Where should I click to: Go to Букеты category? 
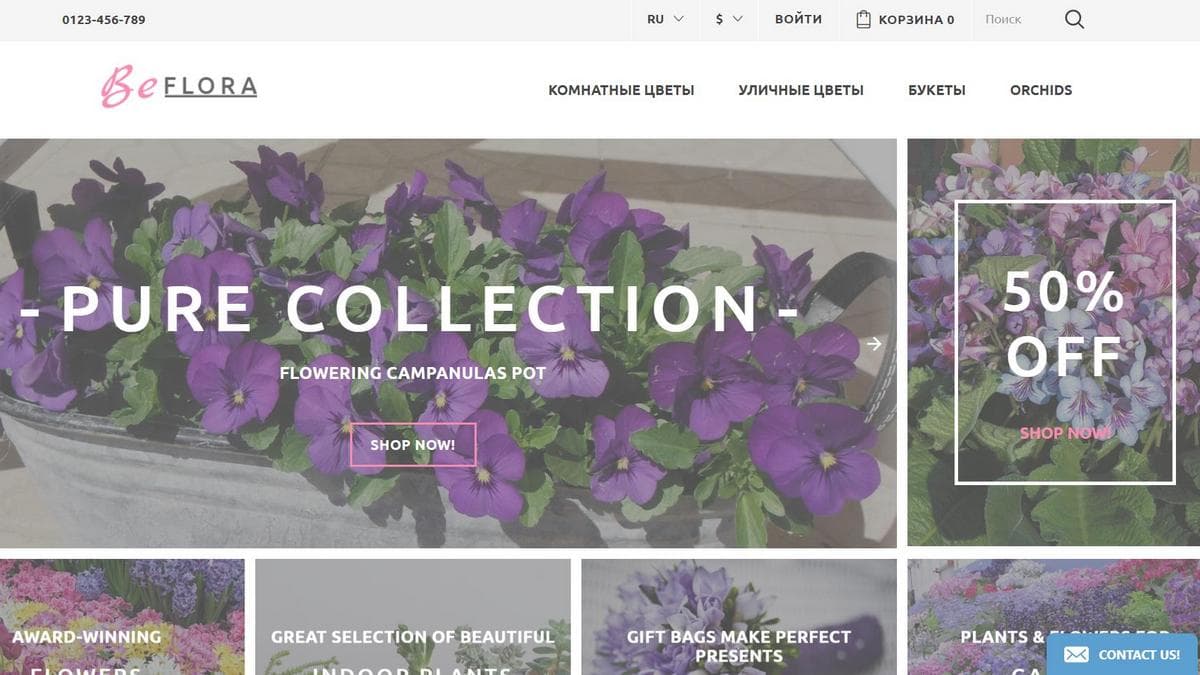937,90
